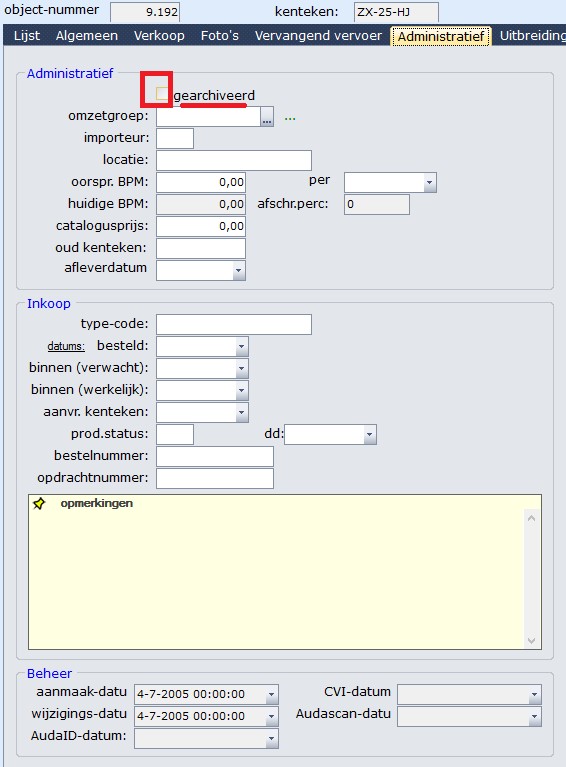Viewport: 566px width, 767px height.
Task: Expand the aanmaak-datum dropdown
Action: [272, 694]
